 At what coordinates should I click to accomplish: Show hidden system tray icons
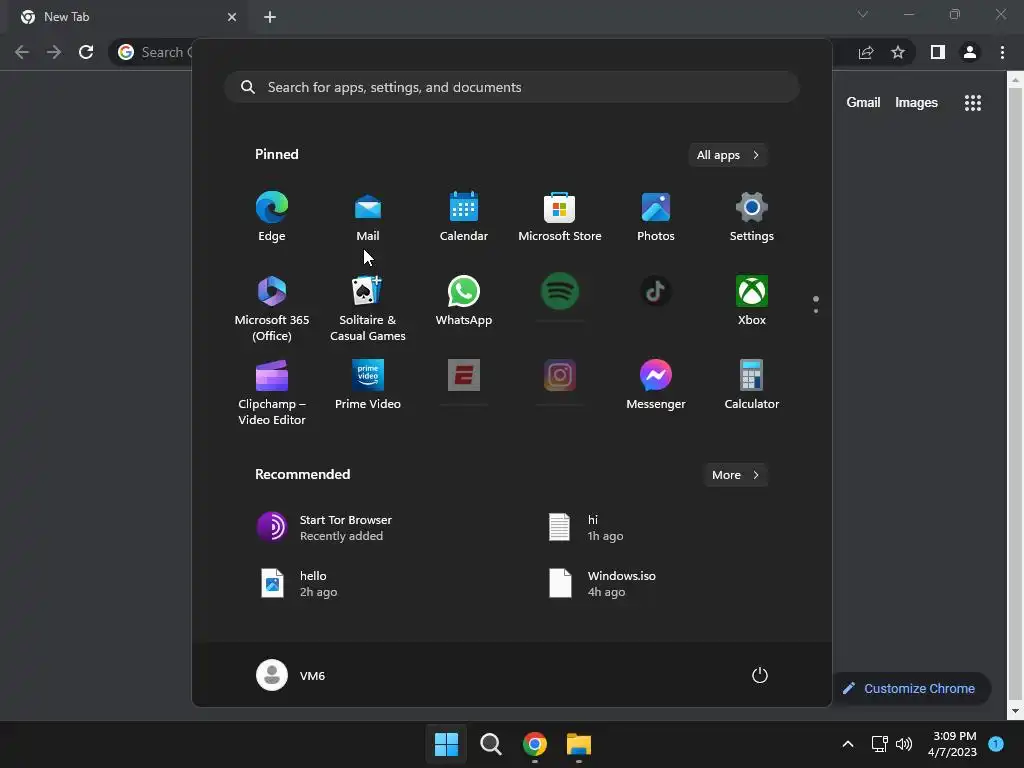[848, 744]
